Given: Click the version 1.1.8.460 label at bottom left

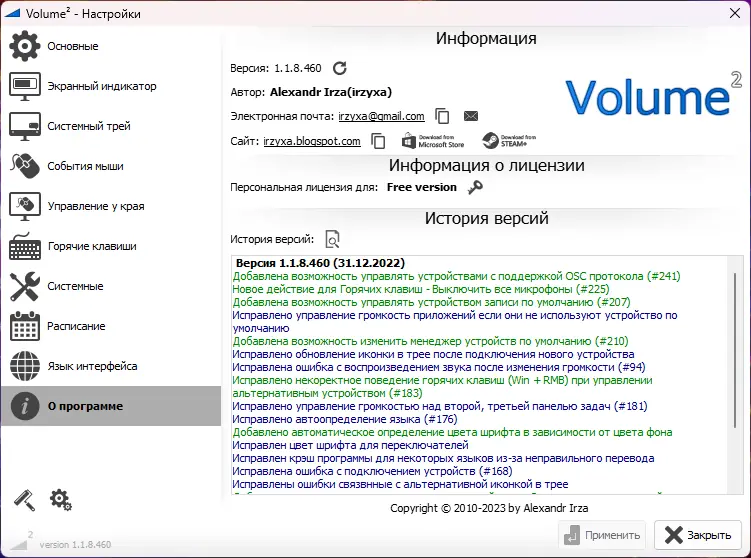Looking at the screenshot, I should tap(75, 545).
